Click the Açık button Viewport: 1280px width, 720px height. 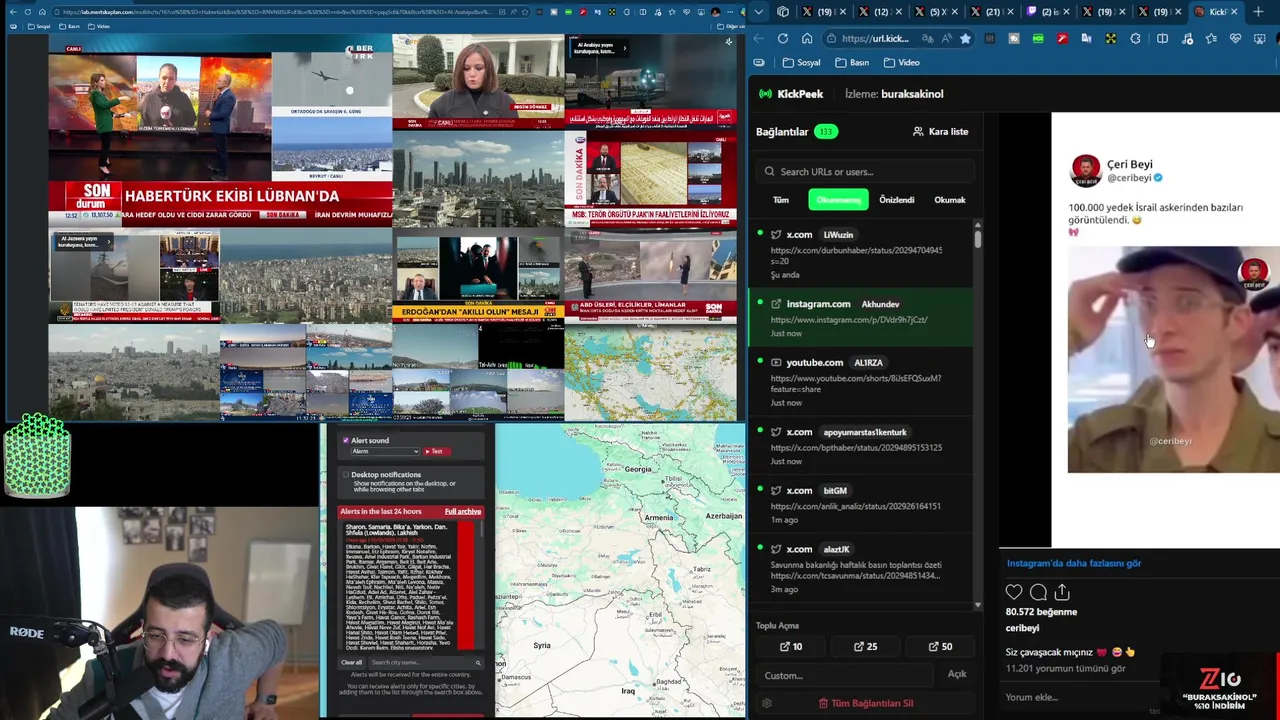click(x=957, y=674)
